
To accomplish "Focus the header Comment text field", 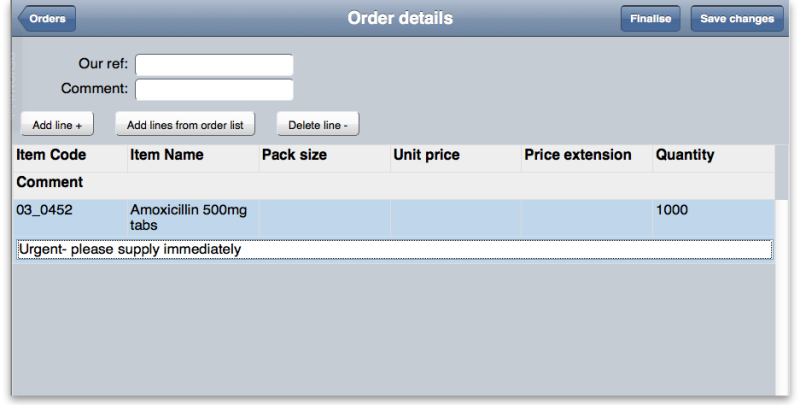I will point(214,90).
